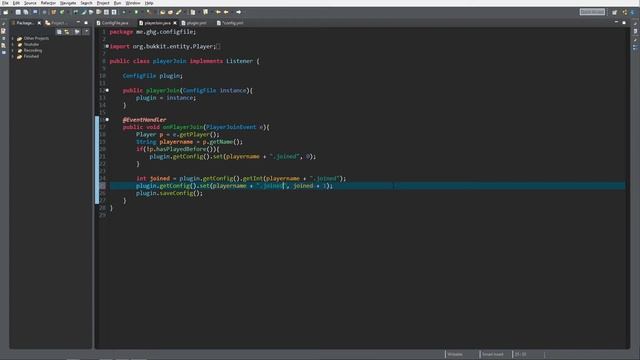
Task: Switch to the plugin.yml editor tab
Action: tap(194, 23)
